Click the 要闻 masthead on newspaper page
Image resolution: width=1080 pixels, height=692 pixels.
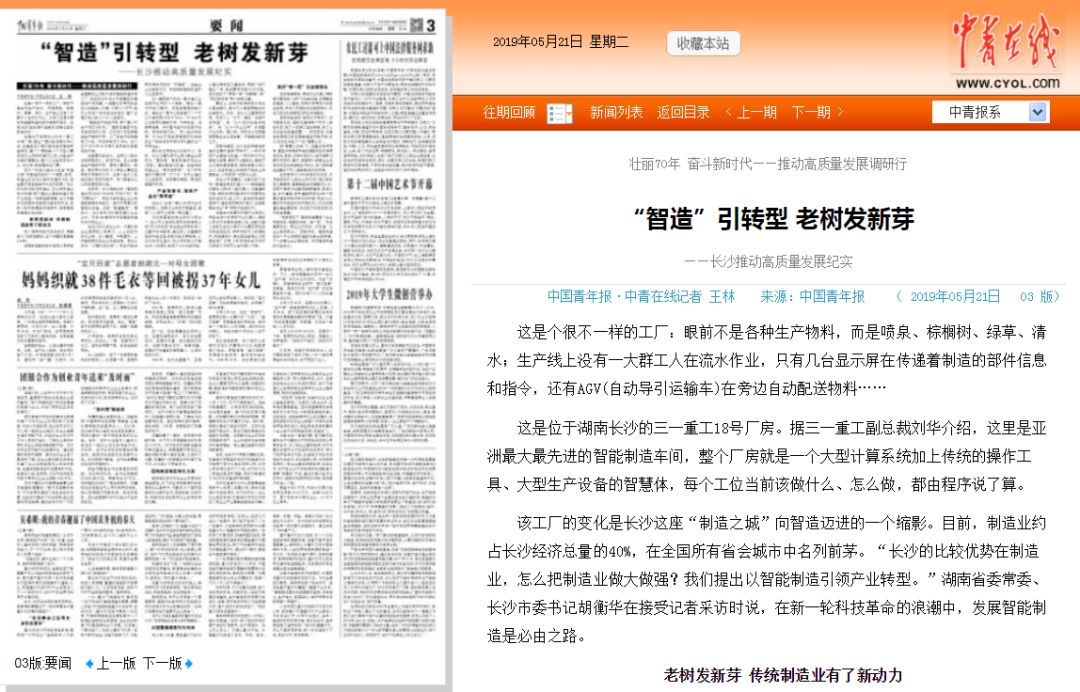point(227,26)
